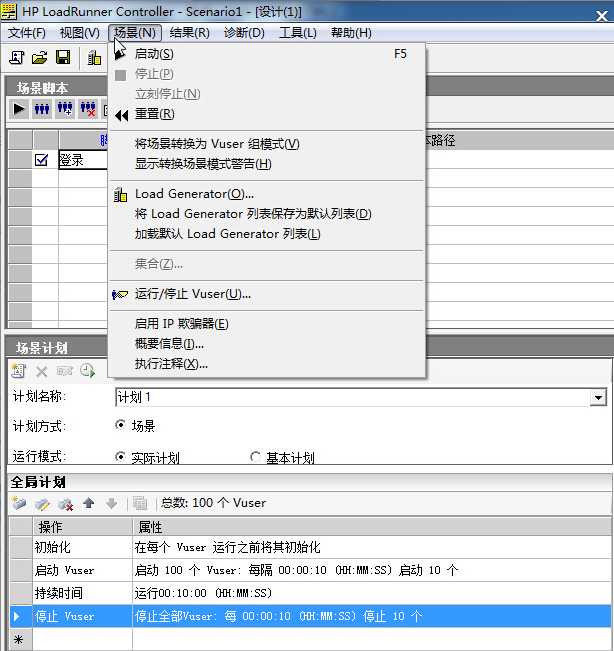Click the 运行00:10:00 duration property cell
The height and width of the screenshot is (651, 614).
[372, 593]
